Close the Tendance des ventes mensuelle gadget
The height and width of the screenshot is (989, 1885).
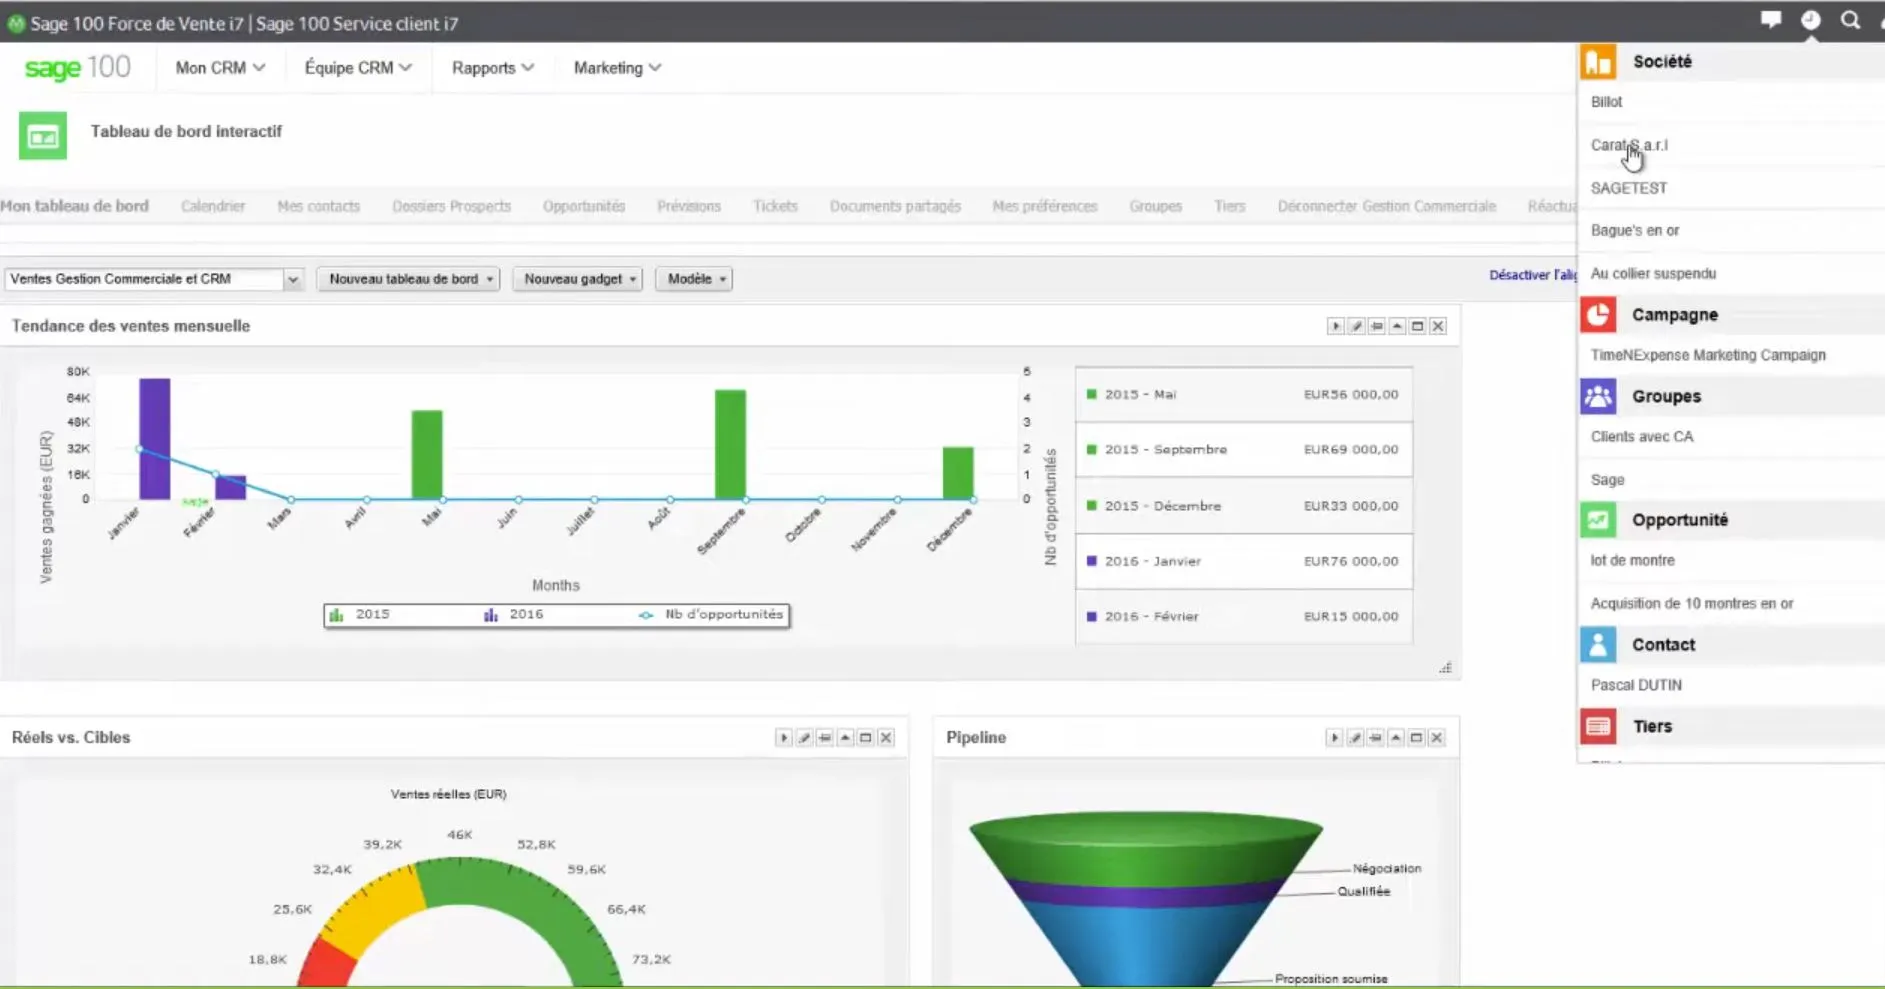pos(1438,326)
